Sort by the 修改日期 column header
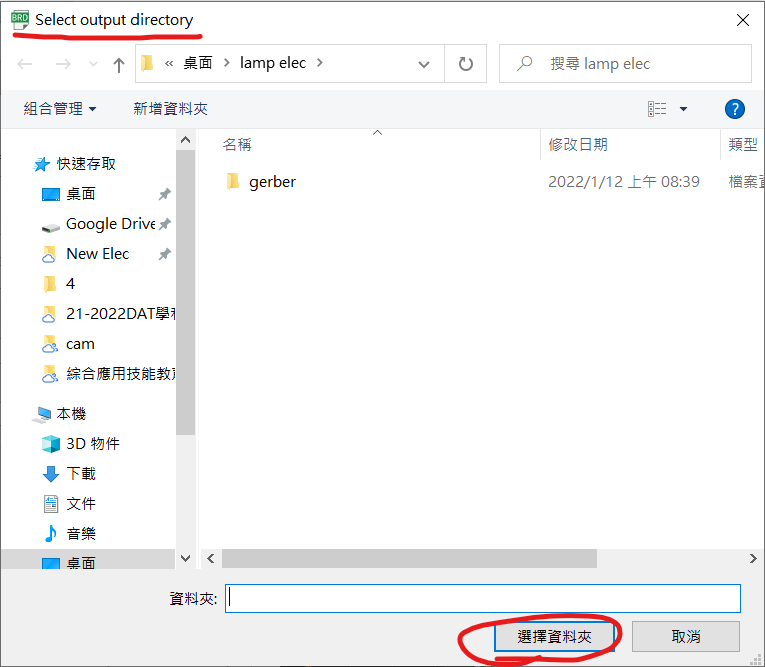The image size is (765, 667). [x=578, y=145]
